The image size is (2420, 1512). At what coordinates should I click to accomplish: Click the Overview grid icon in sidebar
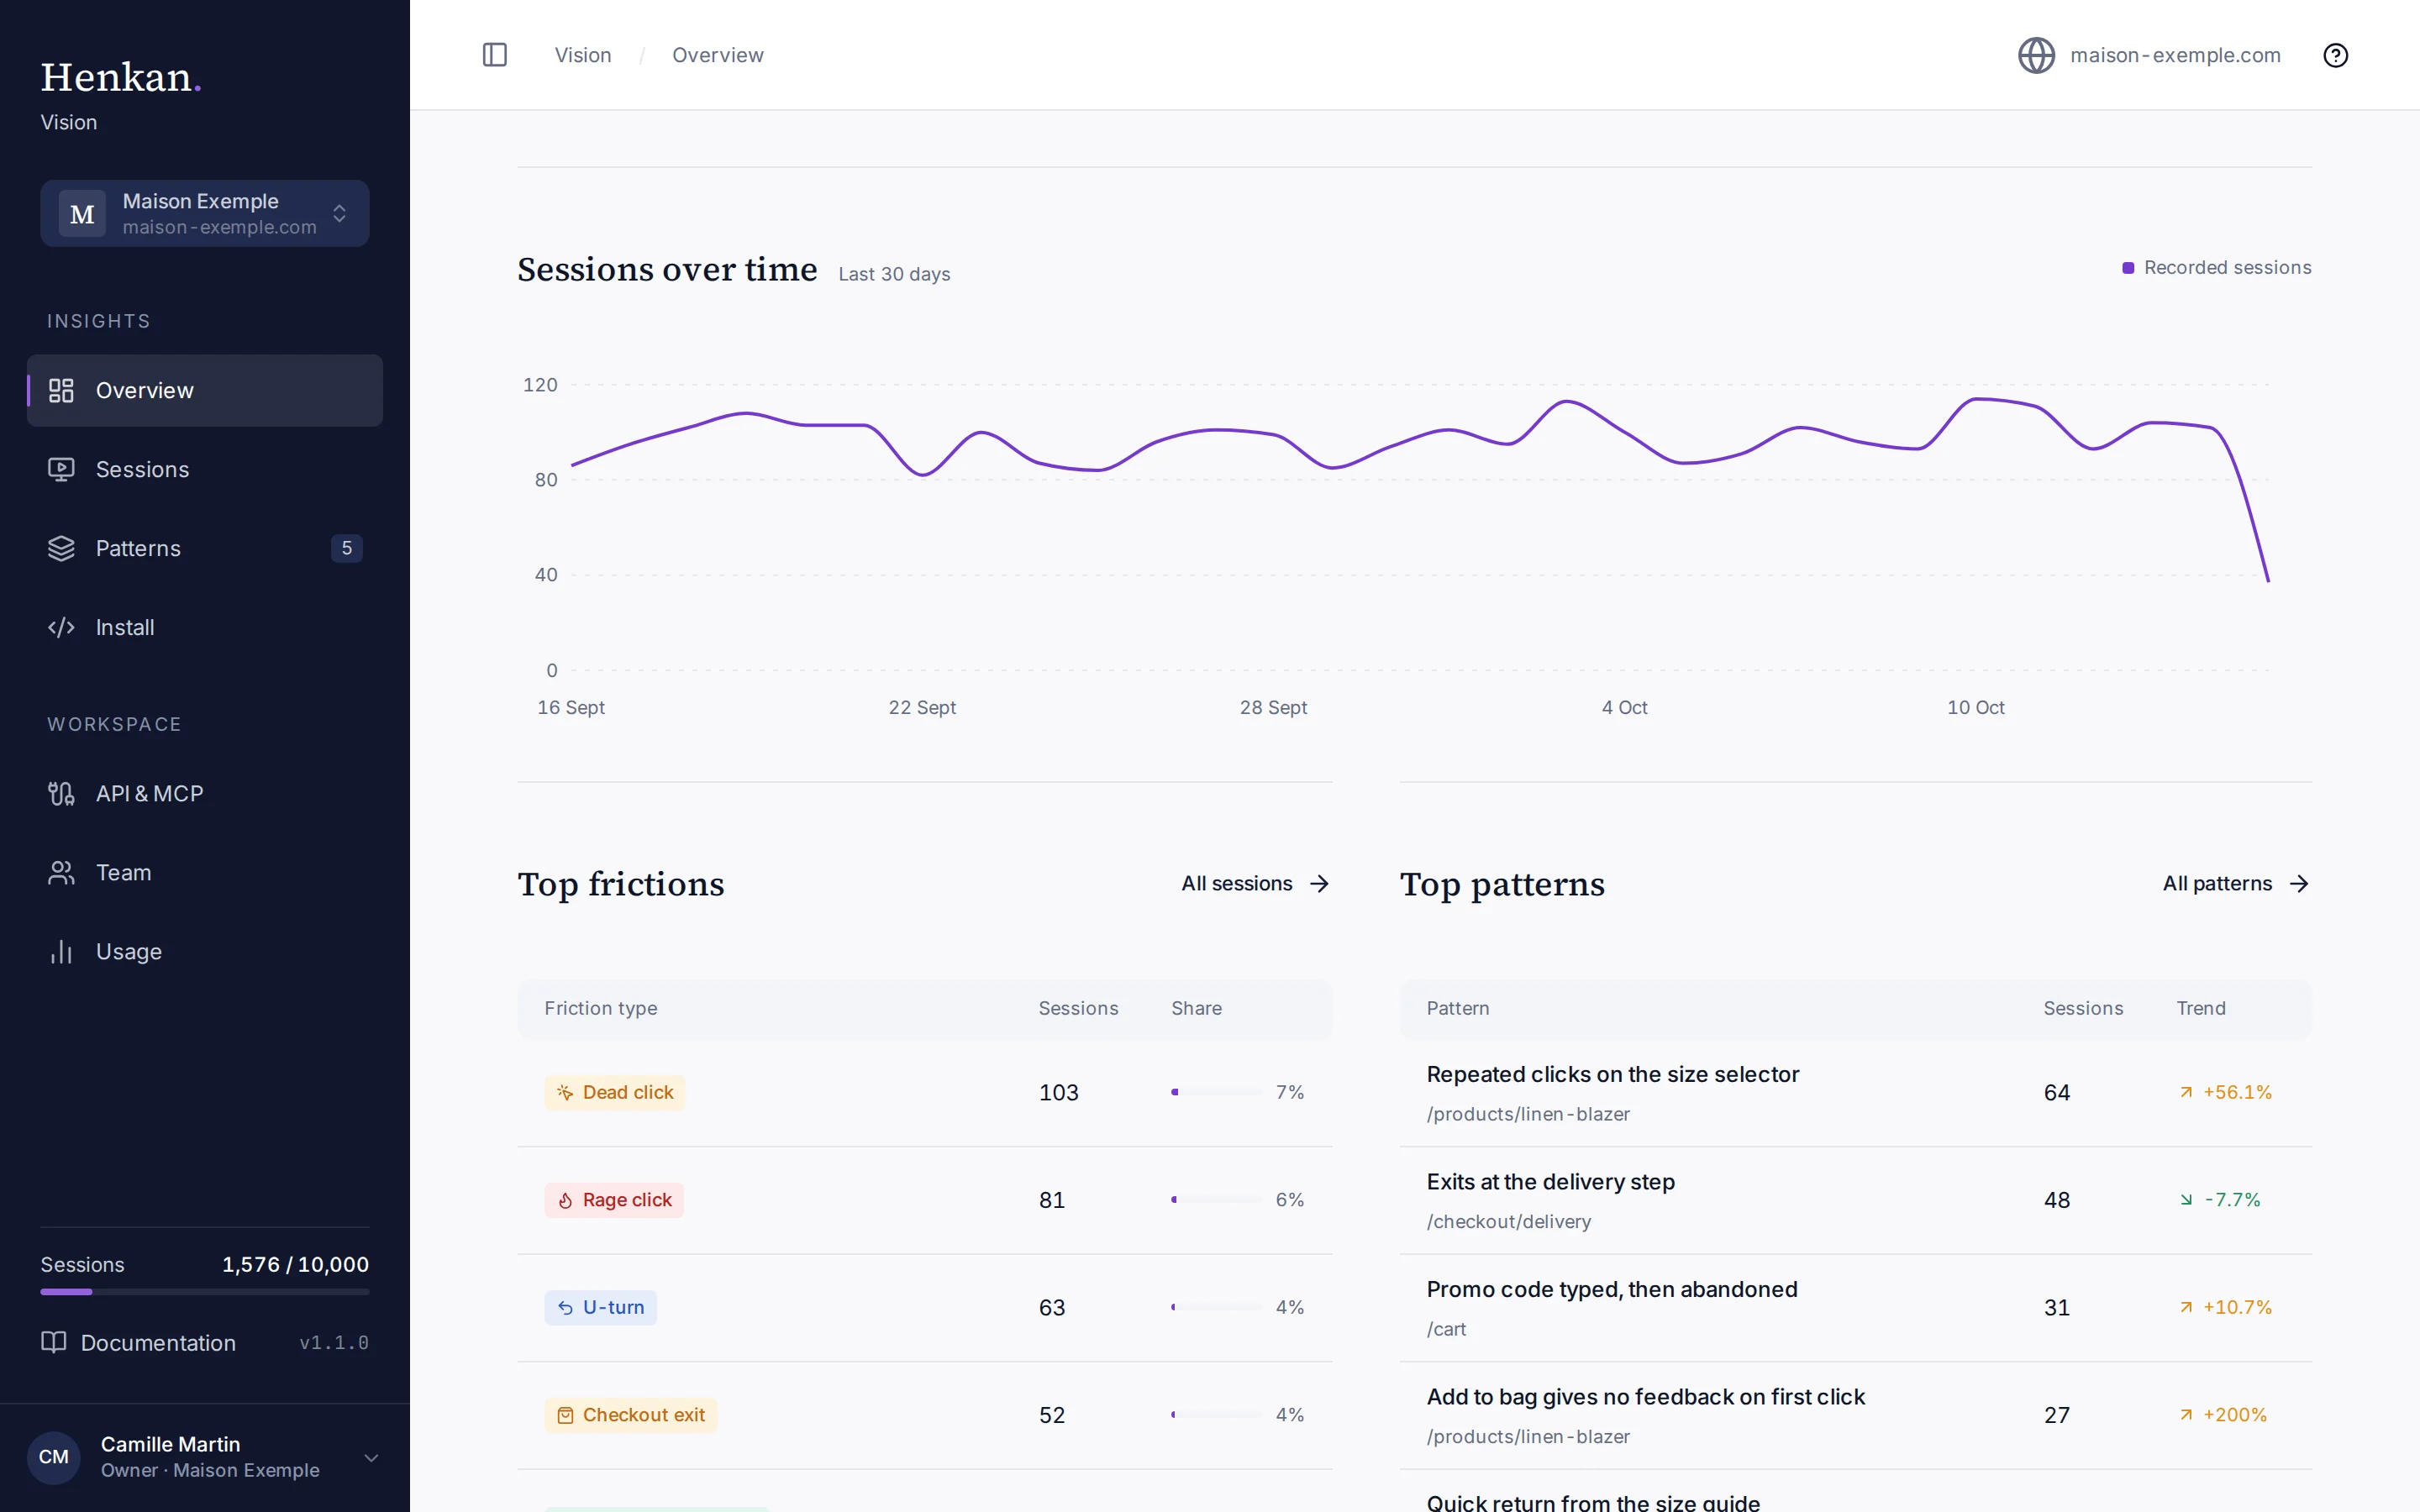(61, 390)
